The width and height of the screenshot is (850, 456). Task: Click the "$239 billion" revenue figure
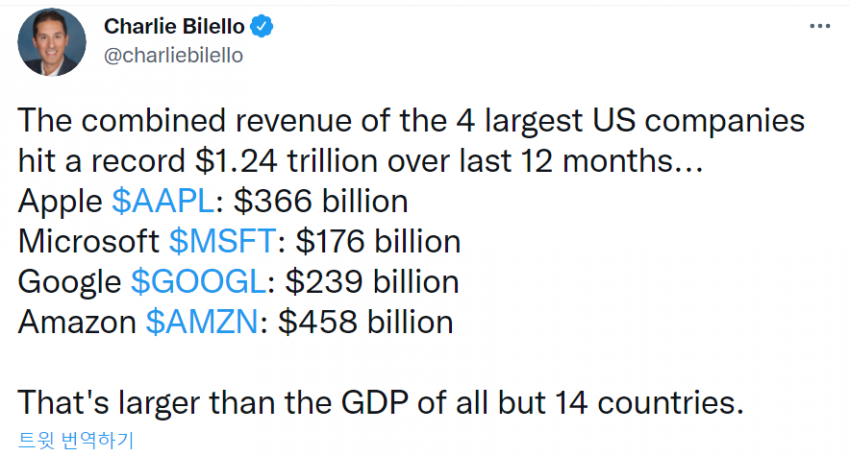(372, 281)
